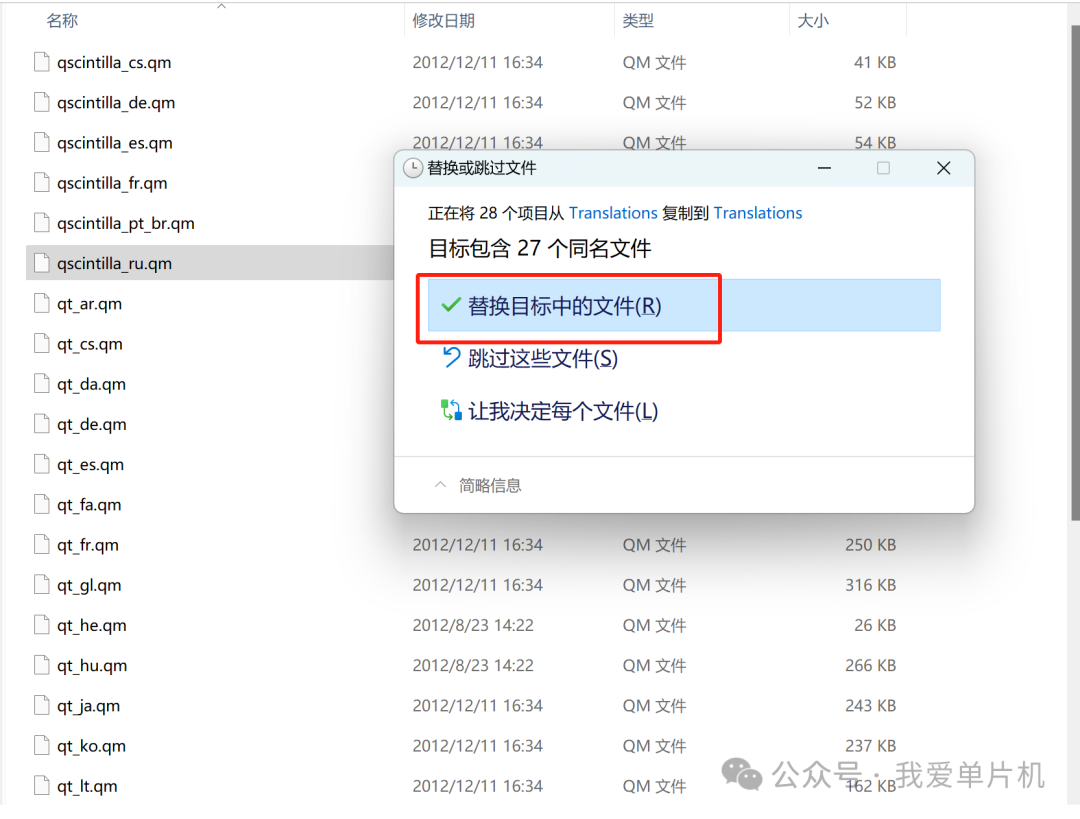Screen dimensions: 1080x819
Task: Click the 250 KB size of qt_fr.qm
Action: [871, 545]
